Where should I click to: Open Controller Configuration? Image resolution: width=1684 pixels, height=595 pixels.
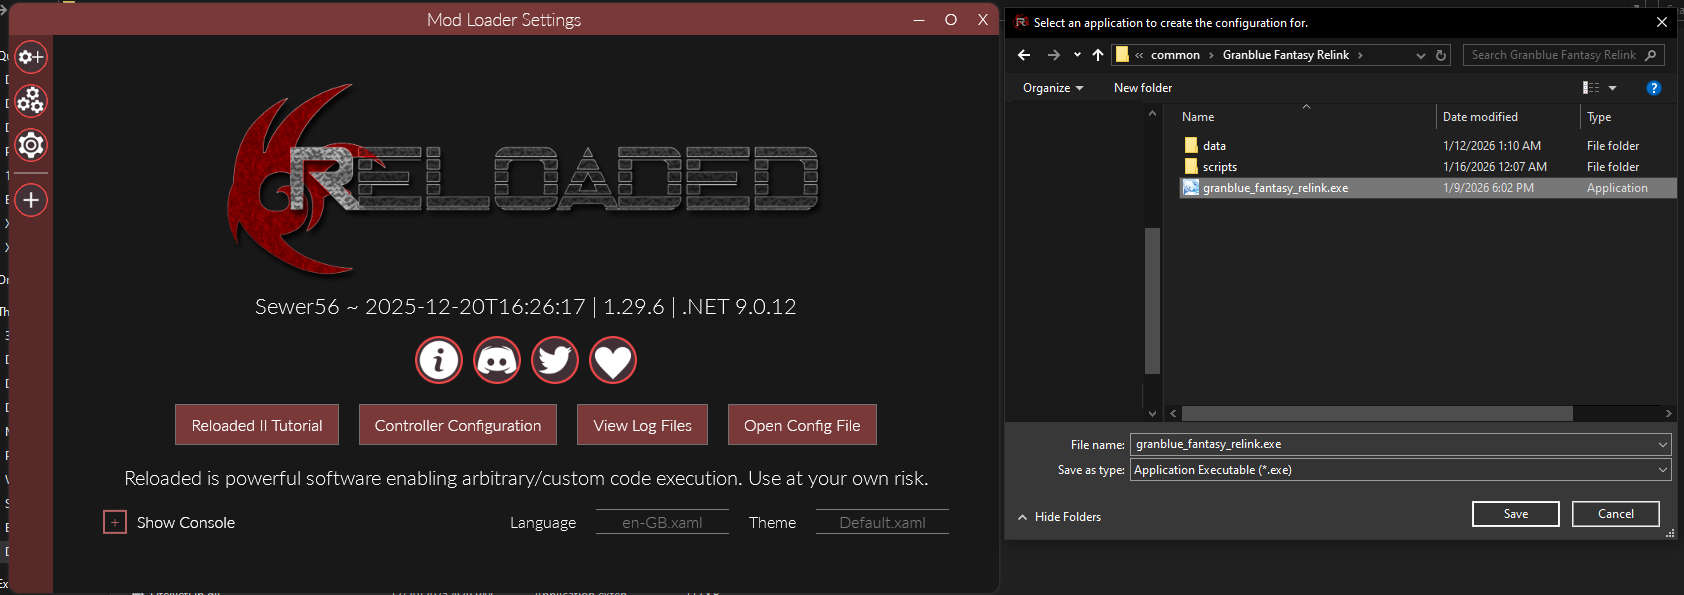458,425
